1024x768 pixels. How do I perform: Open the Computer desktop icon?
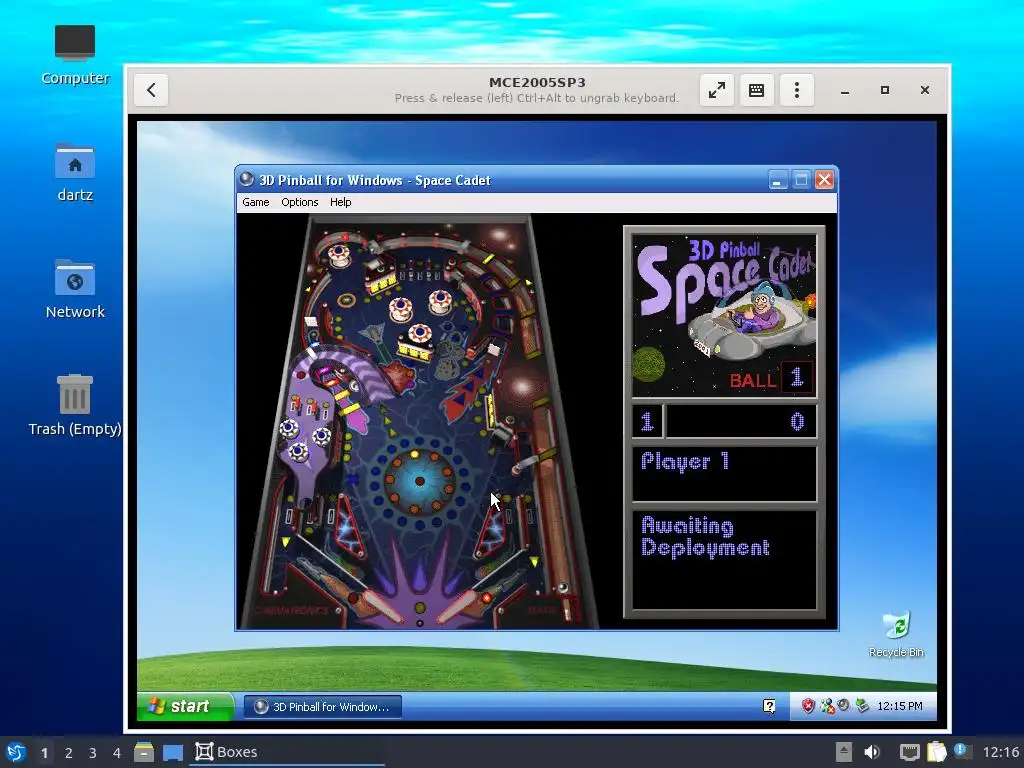tap(75, 55)
